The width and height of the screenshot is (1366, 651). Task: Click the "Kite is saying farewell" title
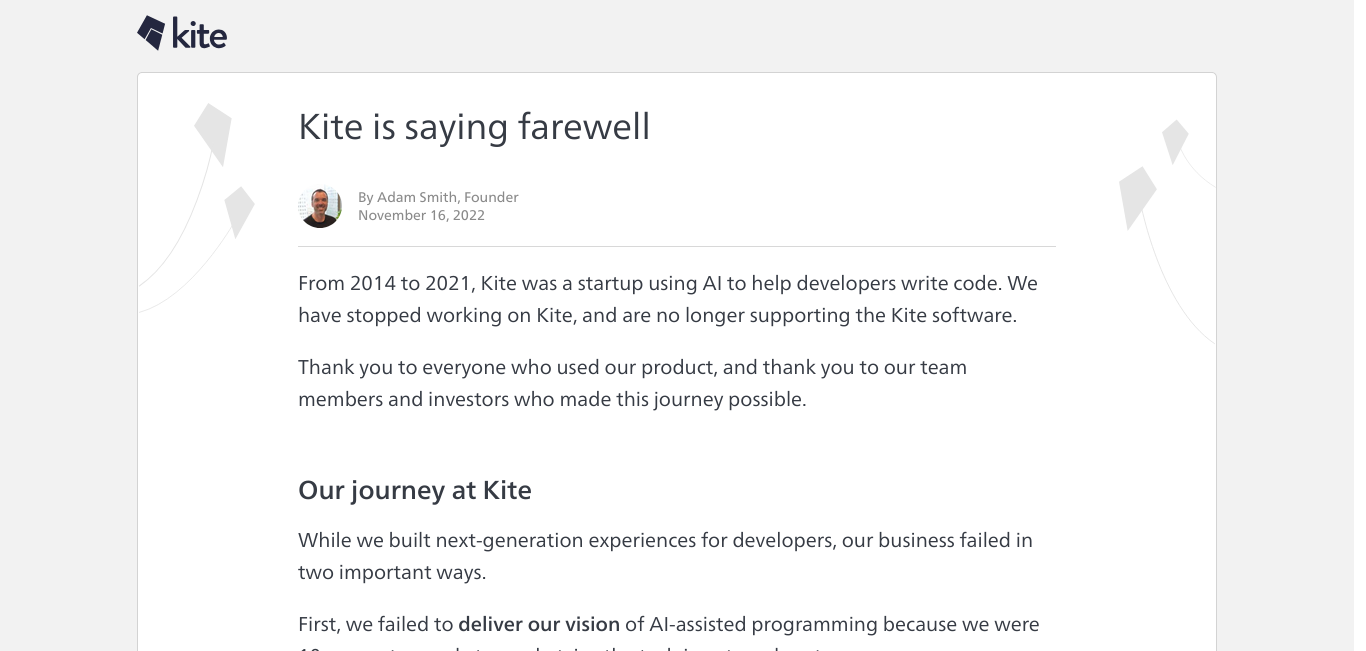[474, 127]
